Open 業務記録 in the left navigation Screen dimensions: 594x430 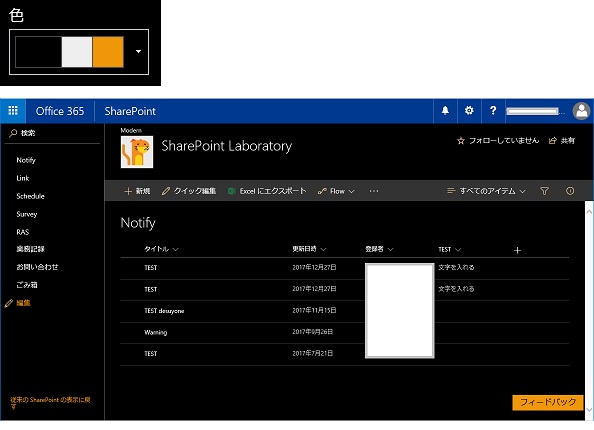click(x=30, y=249)
